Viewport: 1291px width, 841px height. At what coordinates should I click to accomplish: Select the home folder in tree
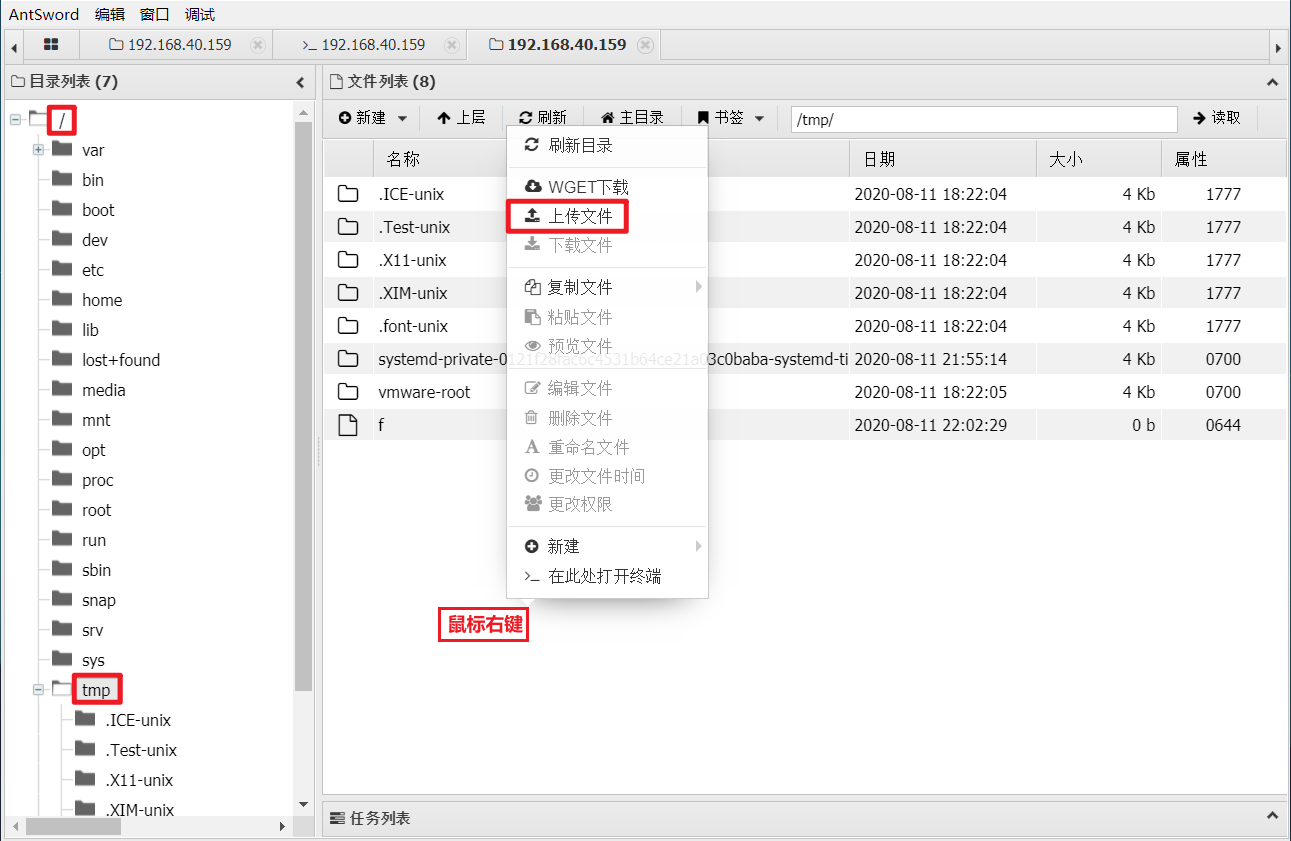pyautogui.click(x=102, y=300)
